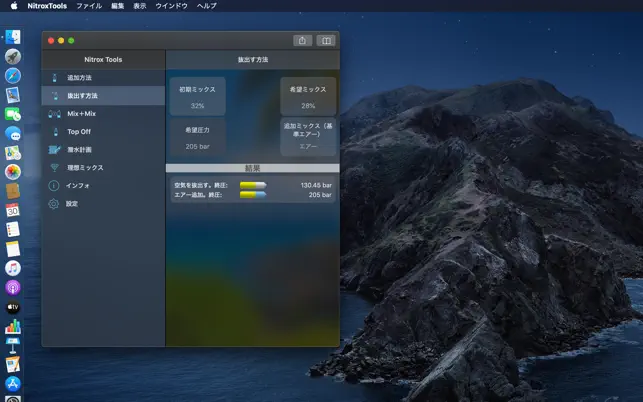Open Photos from the dock
643x402 pixels.
coord(13,172)
